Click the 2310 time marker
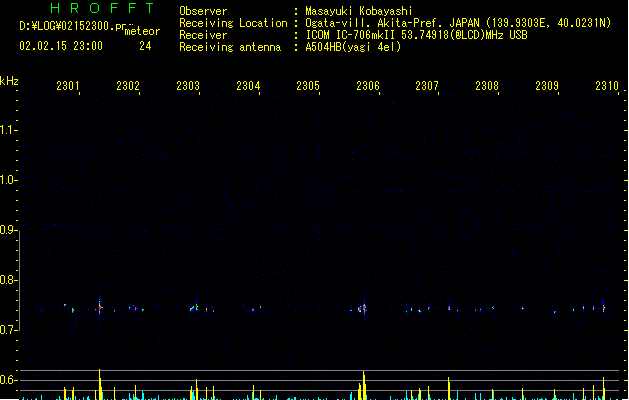 (607, 85)
